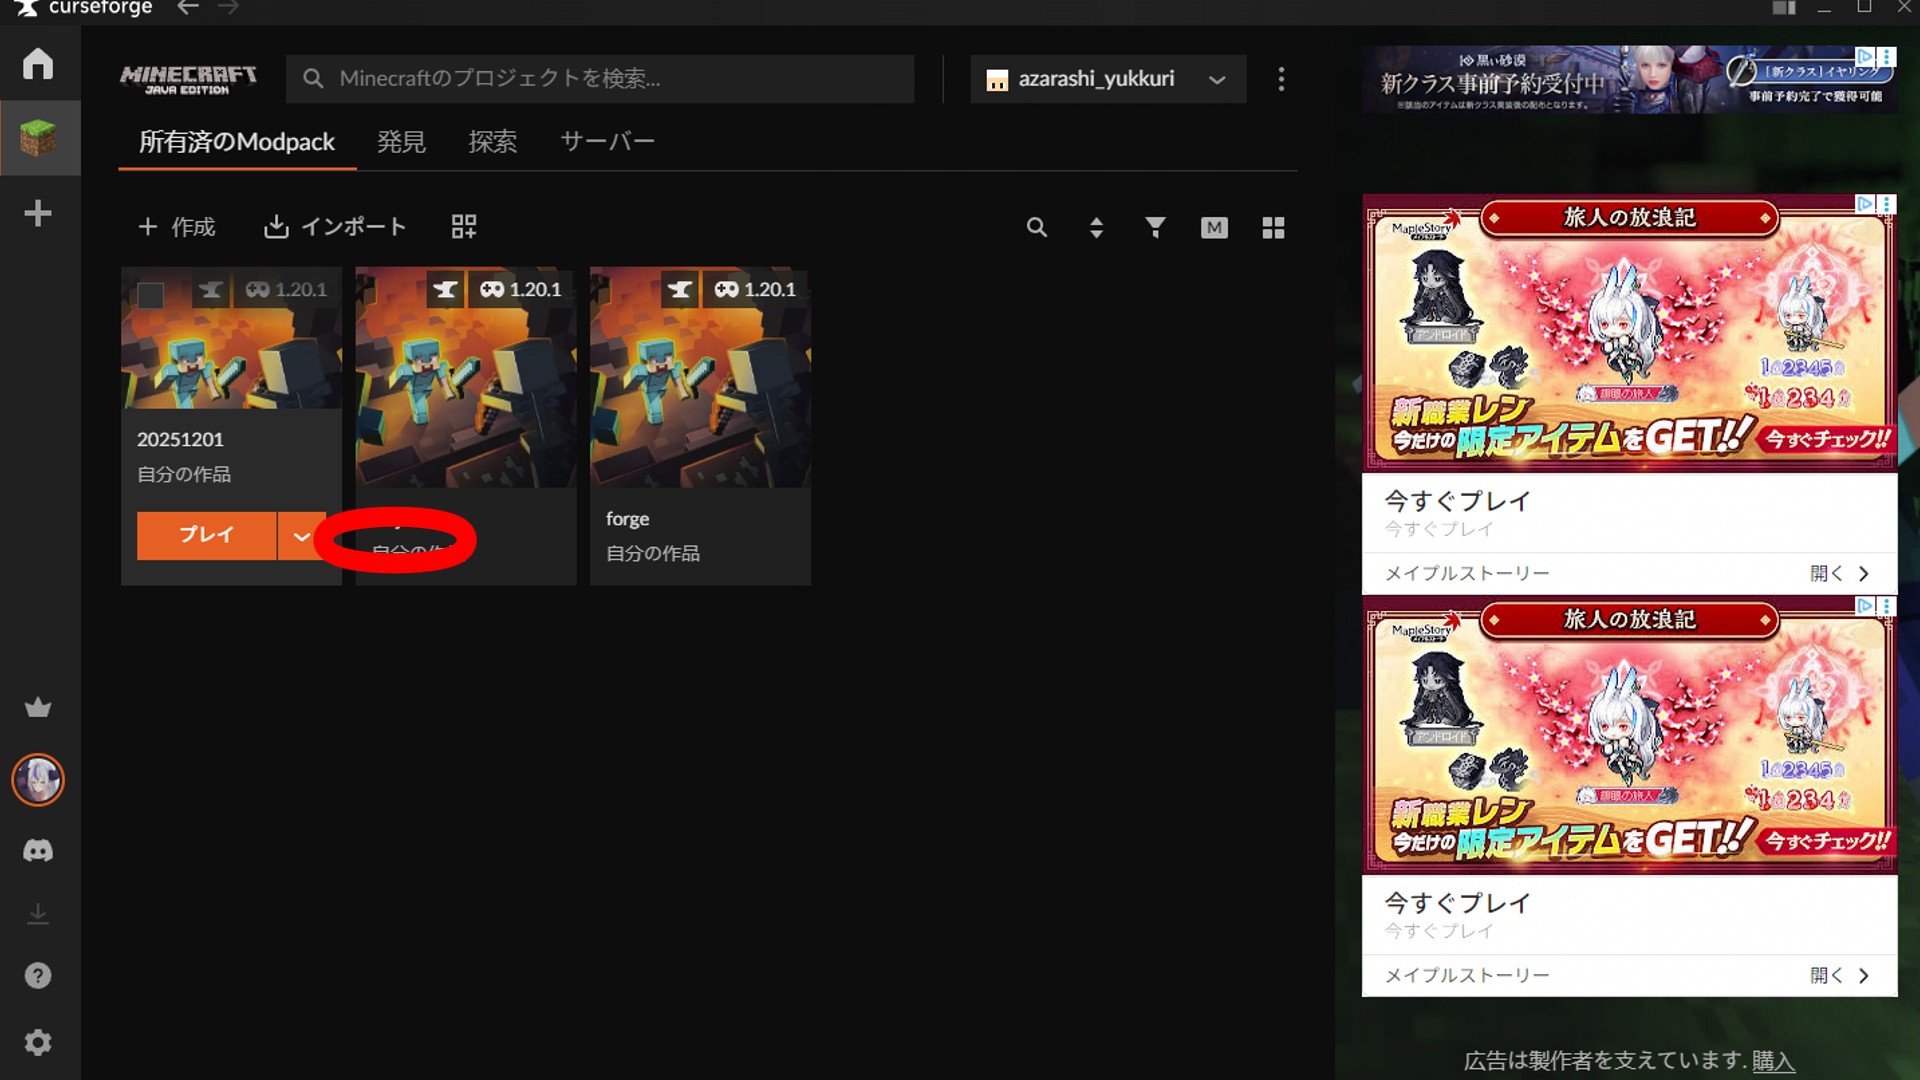This screenshot has height=1080, width=1920.
Task: Expand the play options arrow beside プレイ
Action: click(302, 536)
